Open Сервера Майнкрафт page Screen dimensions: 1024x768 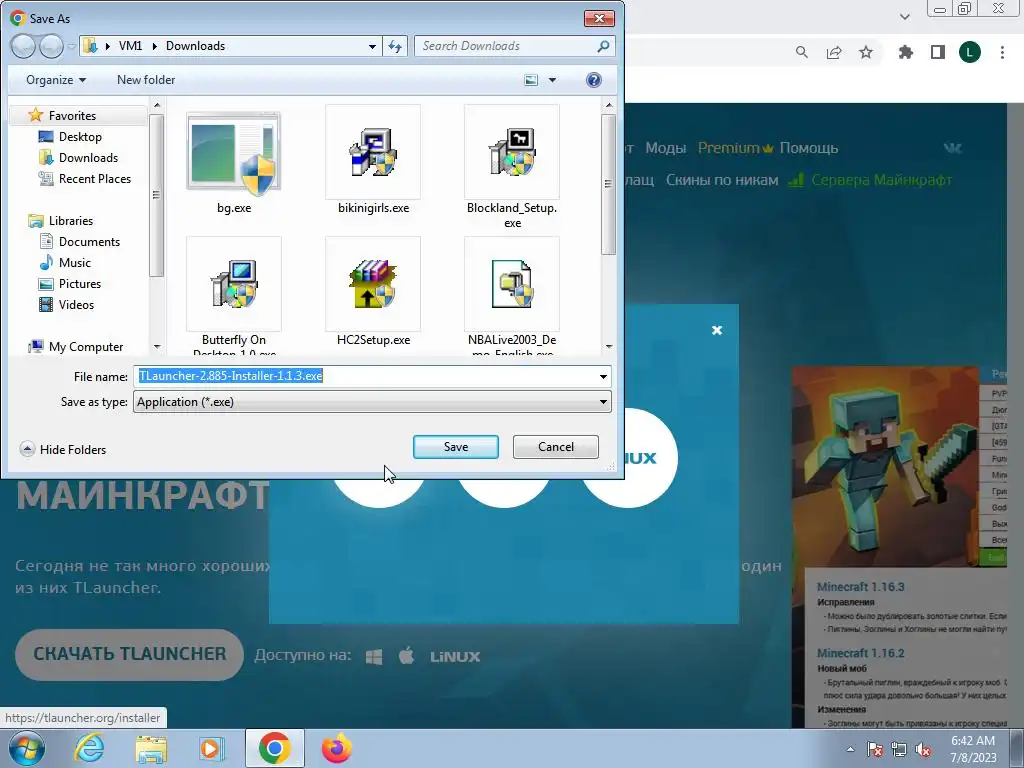click(x=870, y=180)
